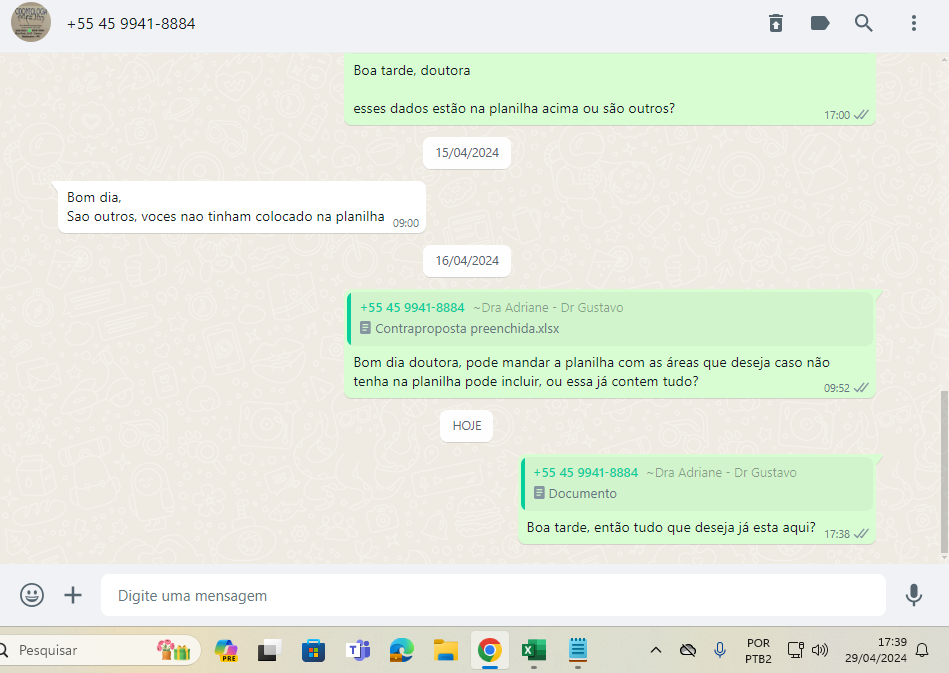Image resolution: width=949 pixels, height=673 pixels.
Task: Open Microsoft Store from taskbar
Action: pyautogui.click(x=314, y=651)
